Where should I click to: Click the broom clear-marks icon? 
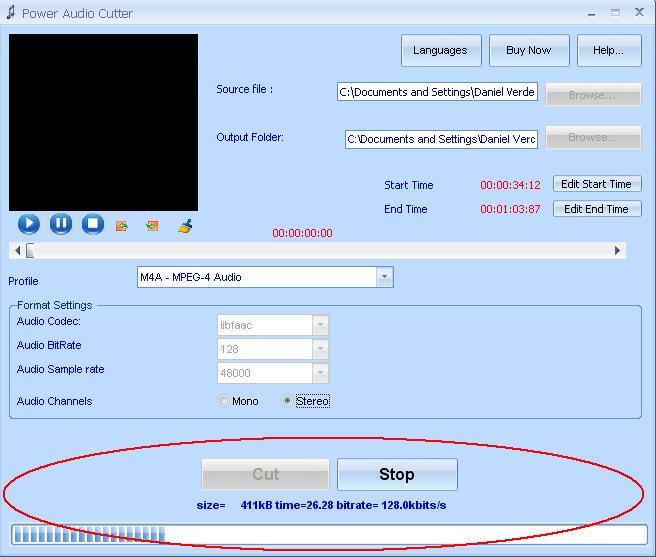click(185, 226)
